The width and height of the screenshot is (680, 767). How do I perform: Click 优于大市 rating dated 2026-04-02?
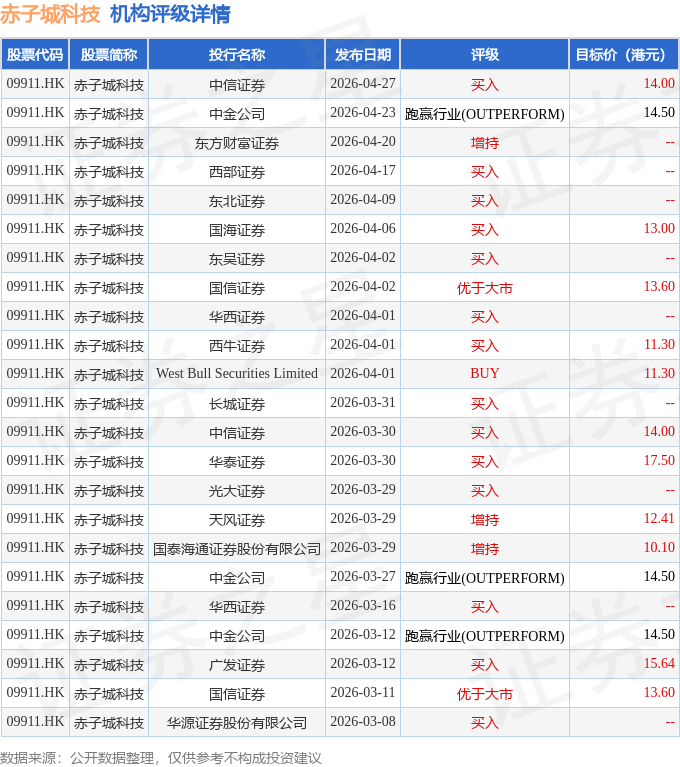tap(485, 288)
